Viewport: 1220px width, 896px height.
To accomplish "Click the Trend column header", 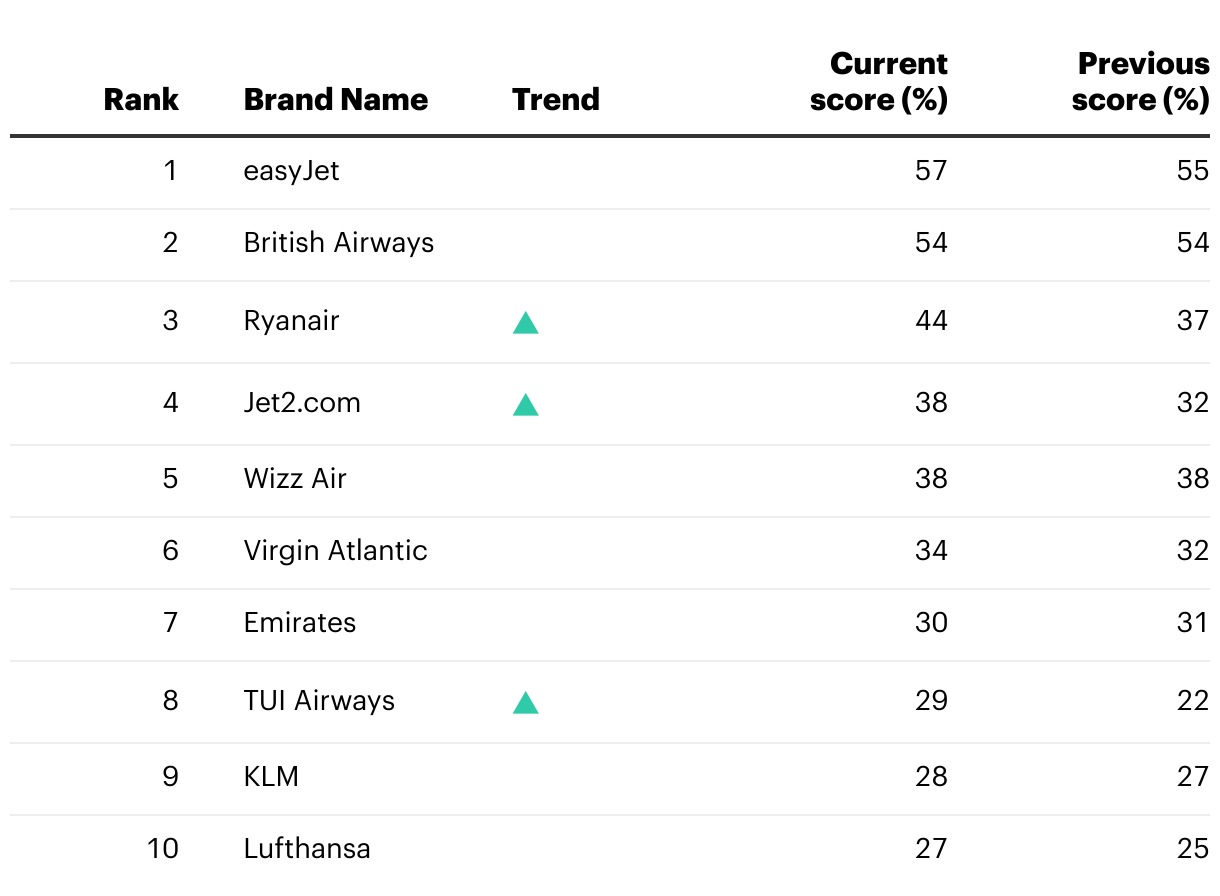I will 556,100.
